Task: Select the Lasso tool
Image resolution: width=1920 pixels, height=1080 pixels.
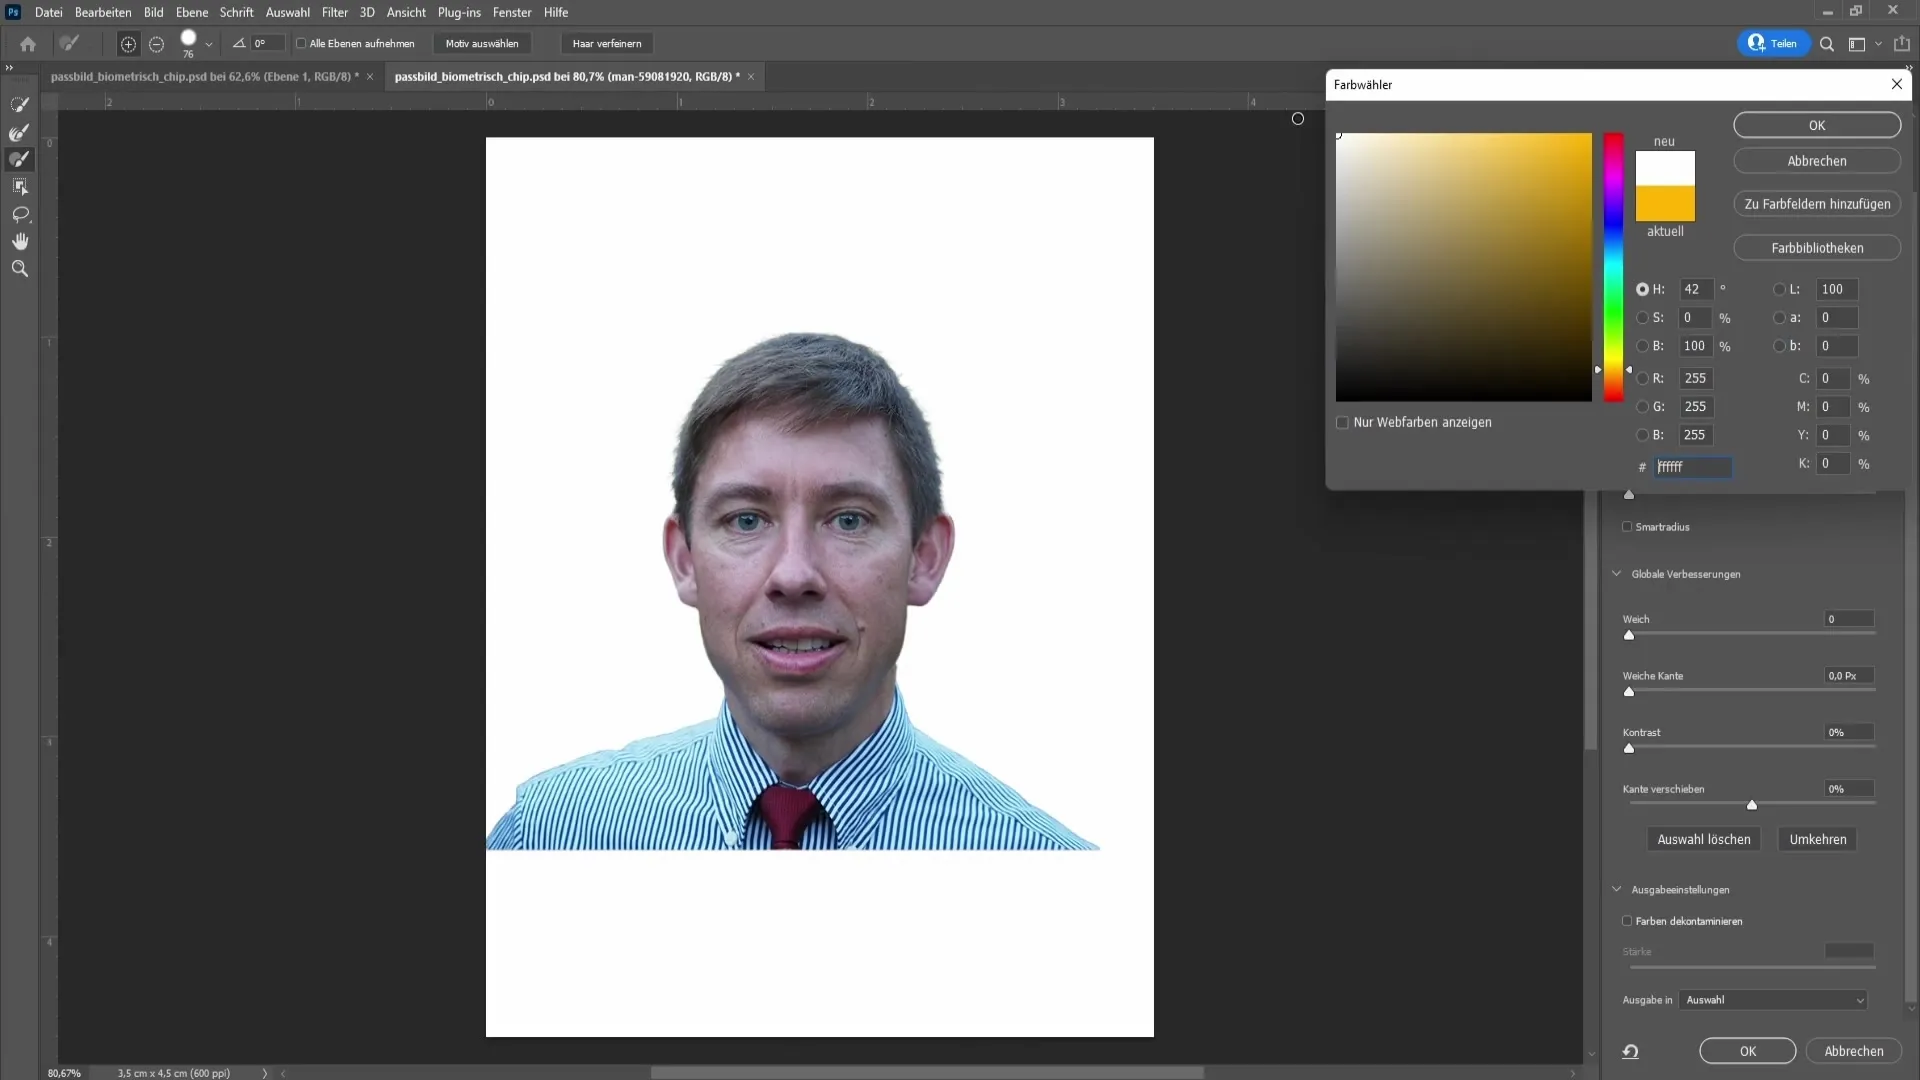Action: pos(19,214)
